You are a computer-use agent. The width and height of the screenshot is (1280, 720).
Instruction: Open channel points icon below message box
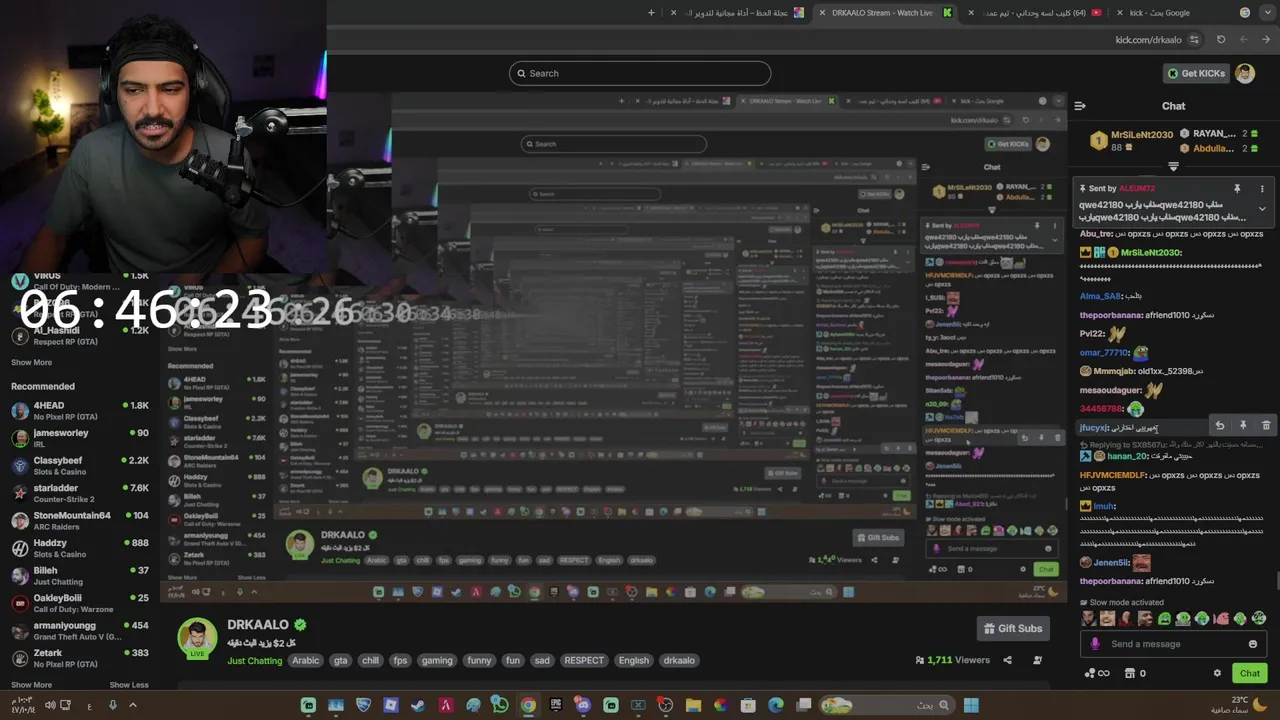[x=1097, y=674]
